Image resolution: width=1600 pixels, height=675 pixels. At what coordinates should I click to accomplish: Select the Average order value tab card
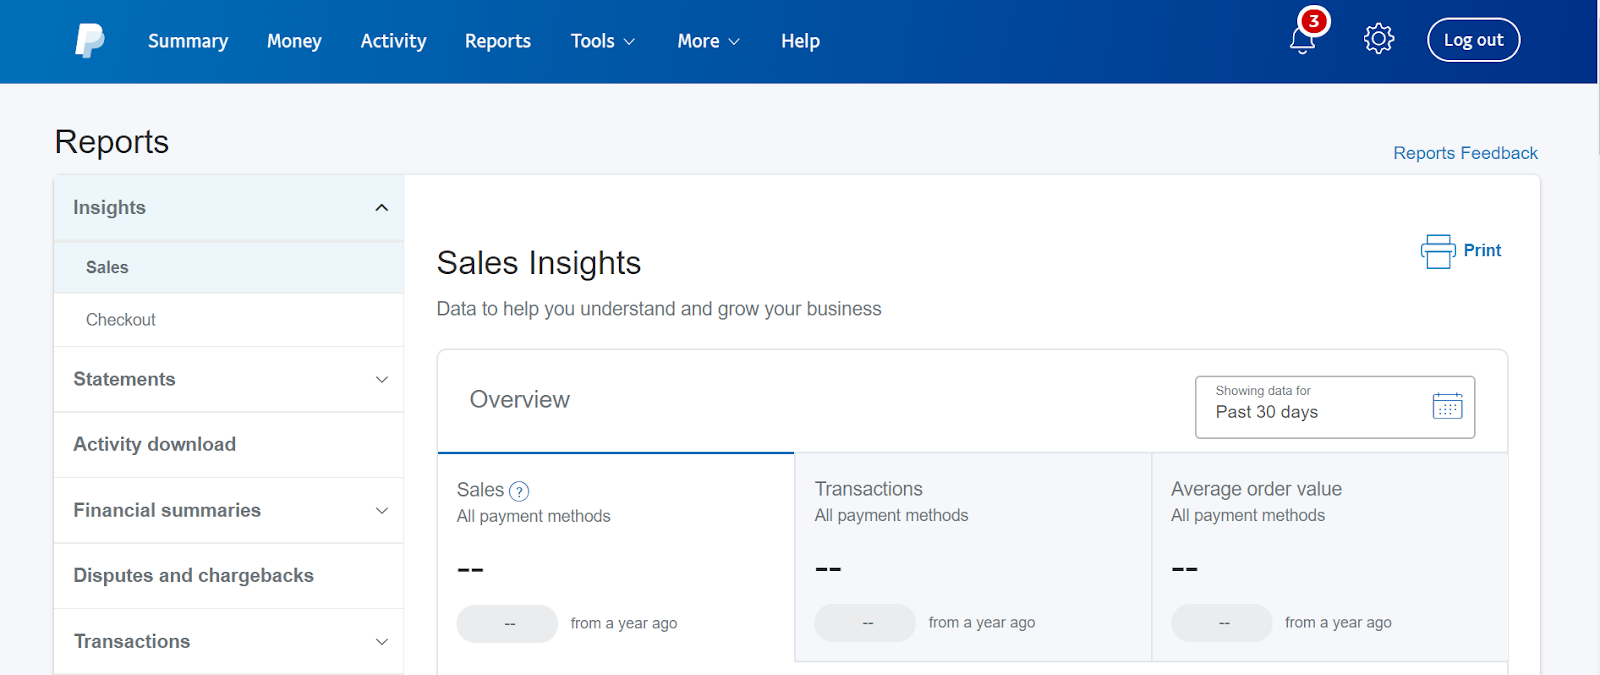pos(1330,557)
